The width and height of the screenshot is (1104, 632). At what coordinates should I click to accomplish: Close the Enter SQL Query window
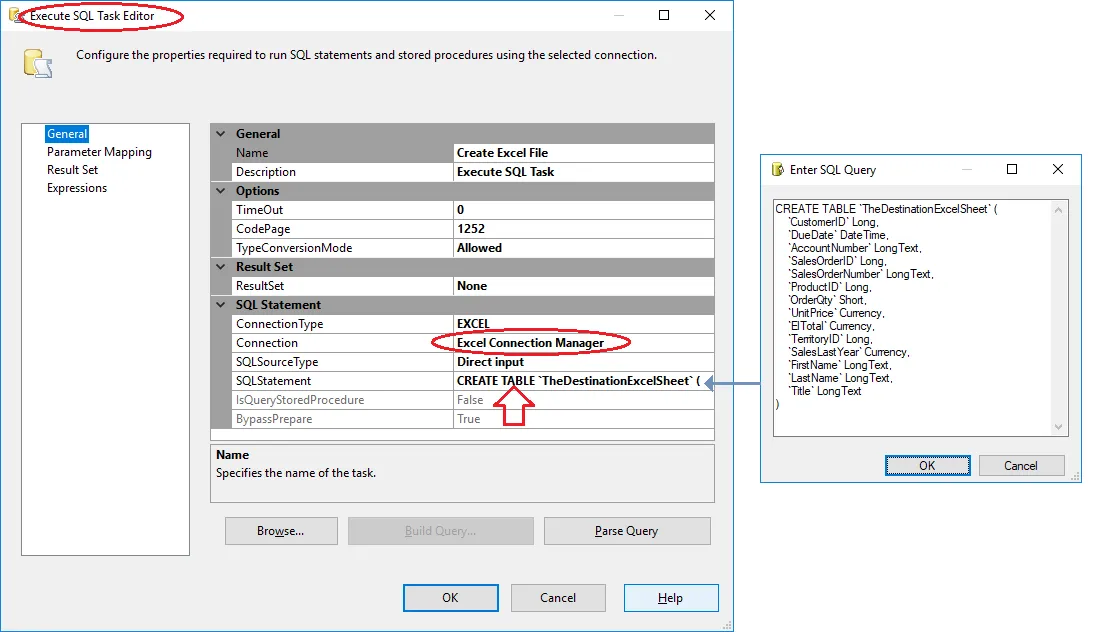(x=1058, y=170)
